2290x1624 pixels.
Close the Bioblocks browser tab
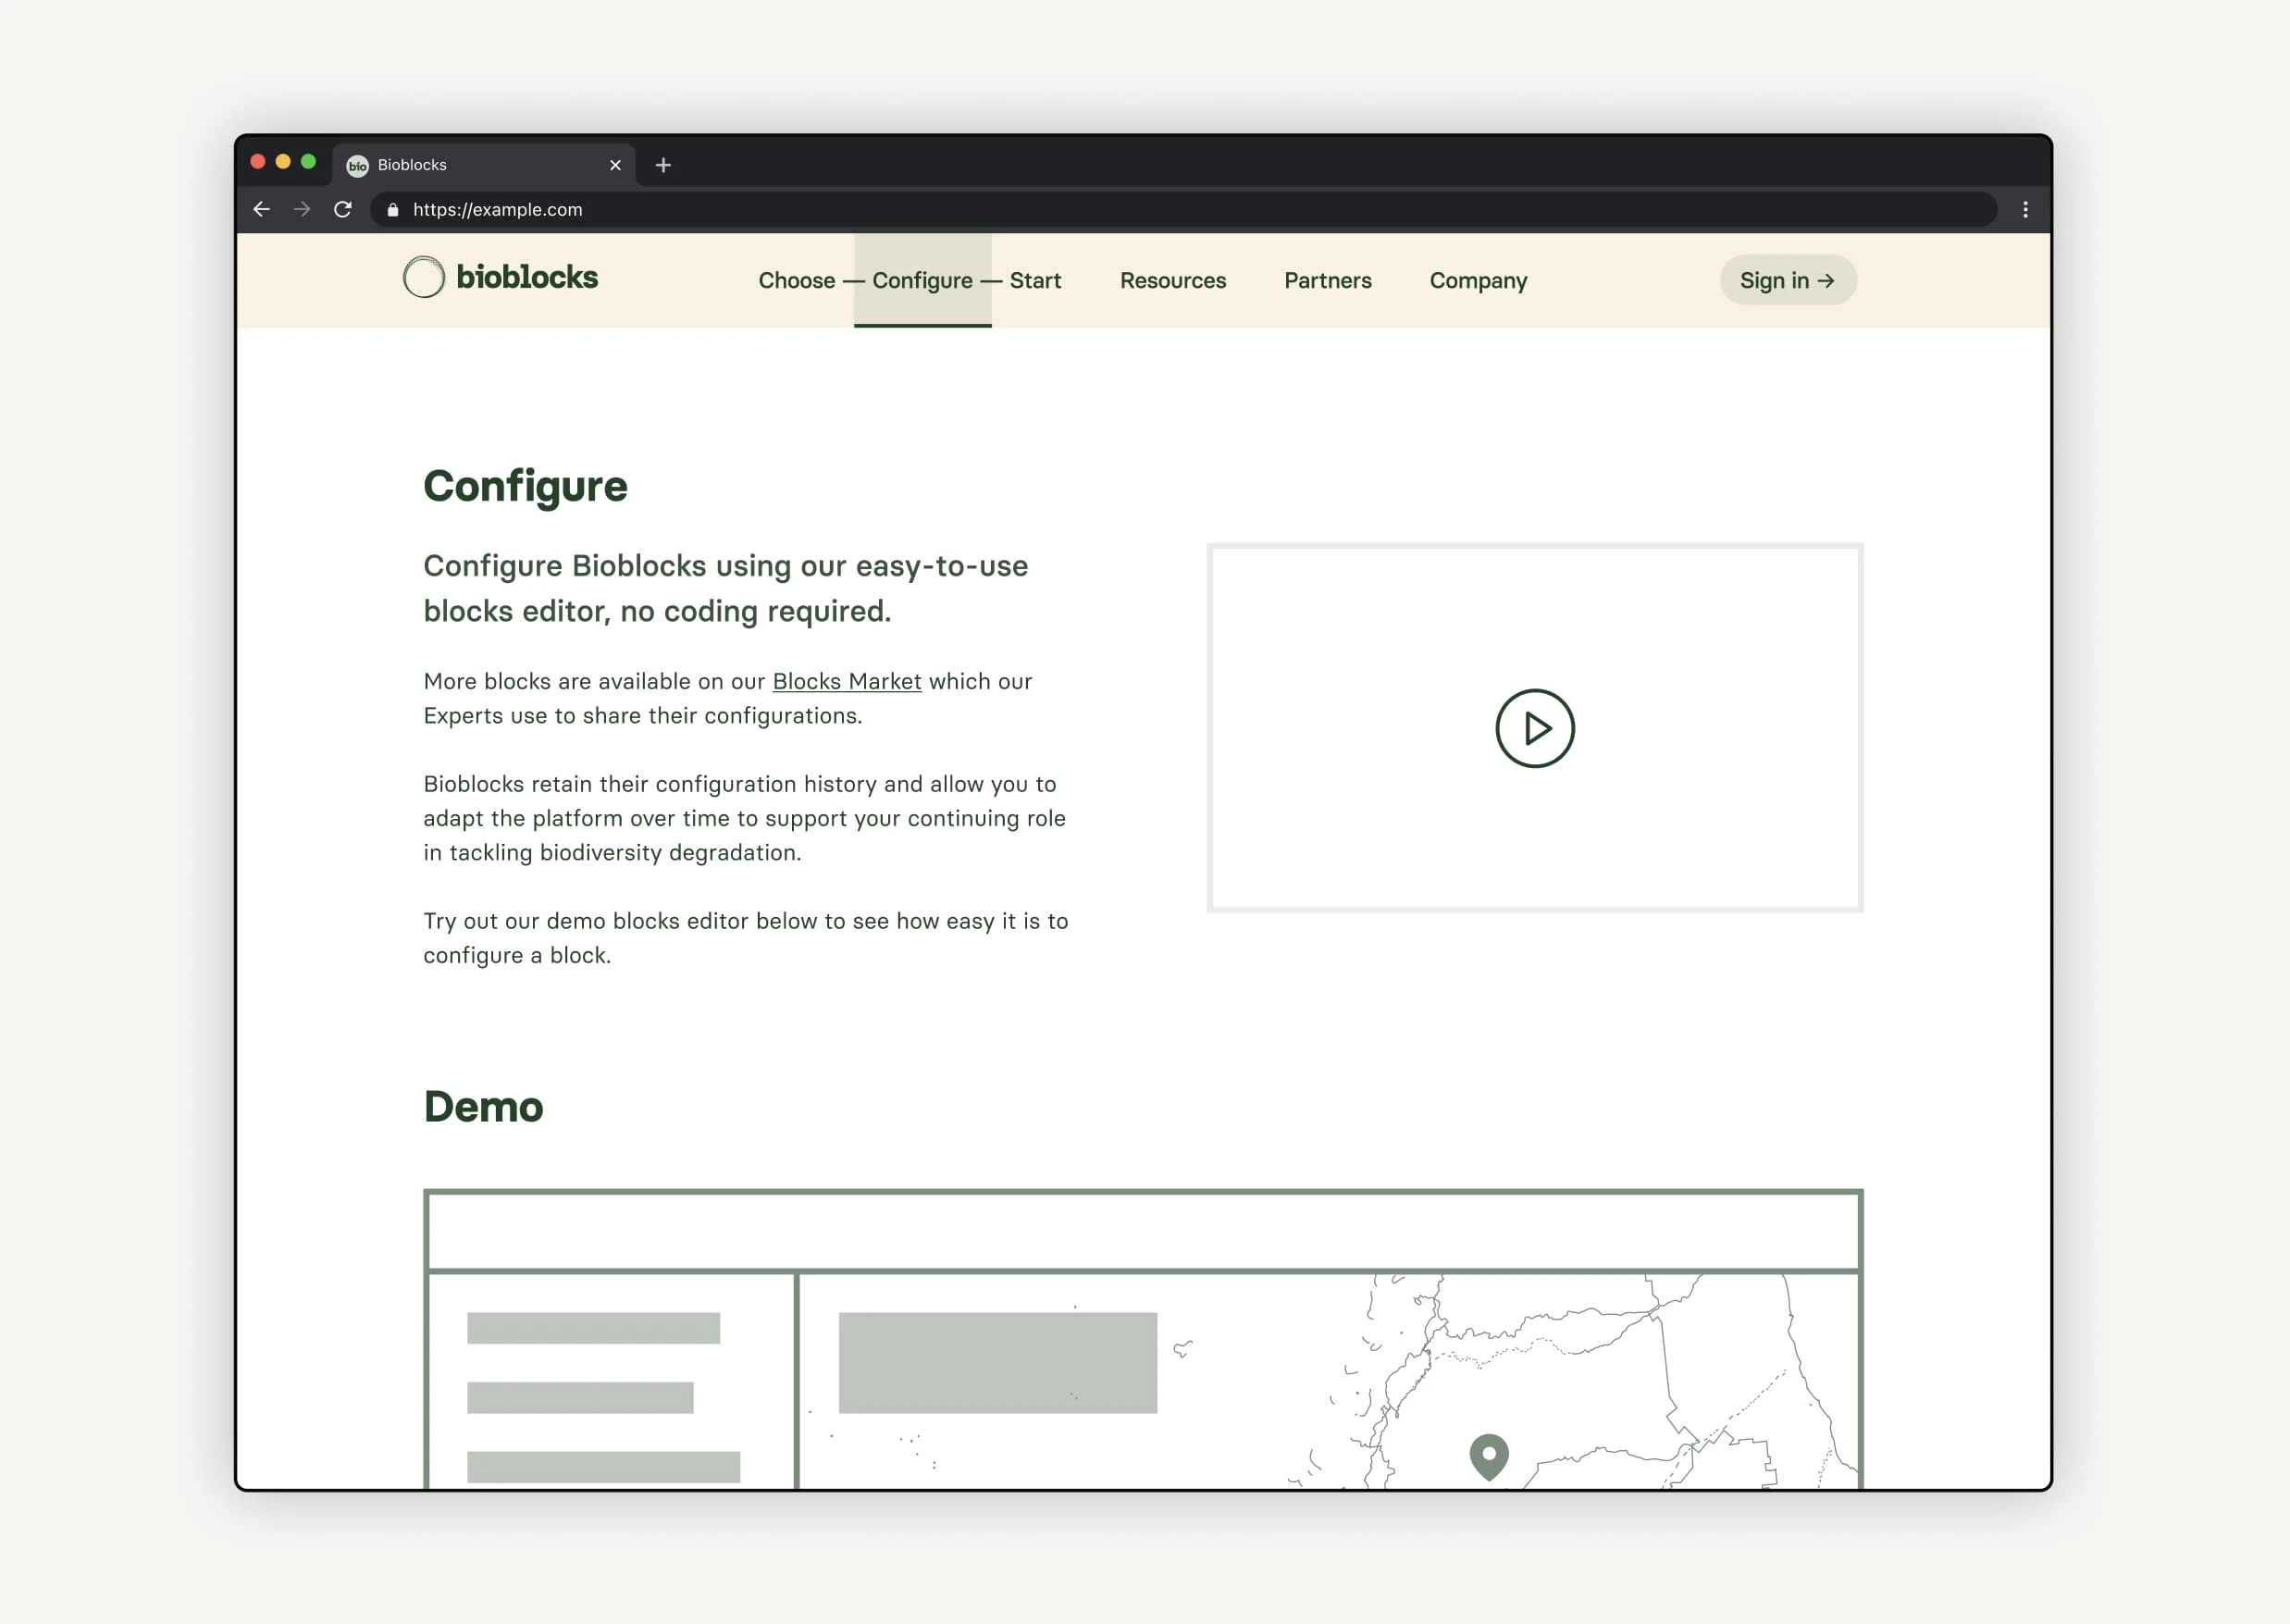(615, 165)
